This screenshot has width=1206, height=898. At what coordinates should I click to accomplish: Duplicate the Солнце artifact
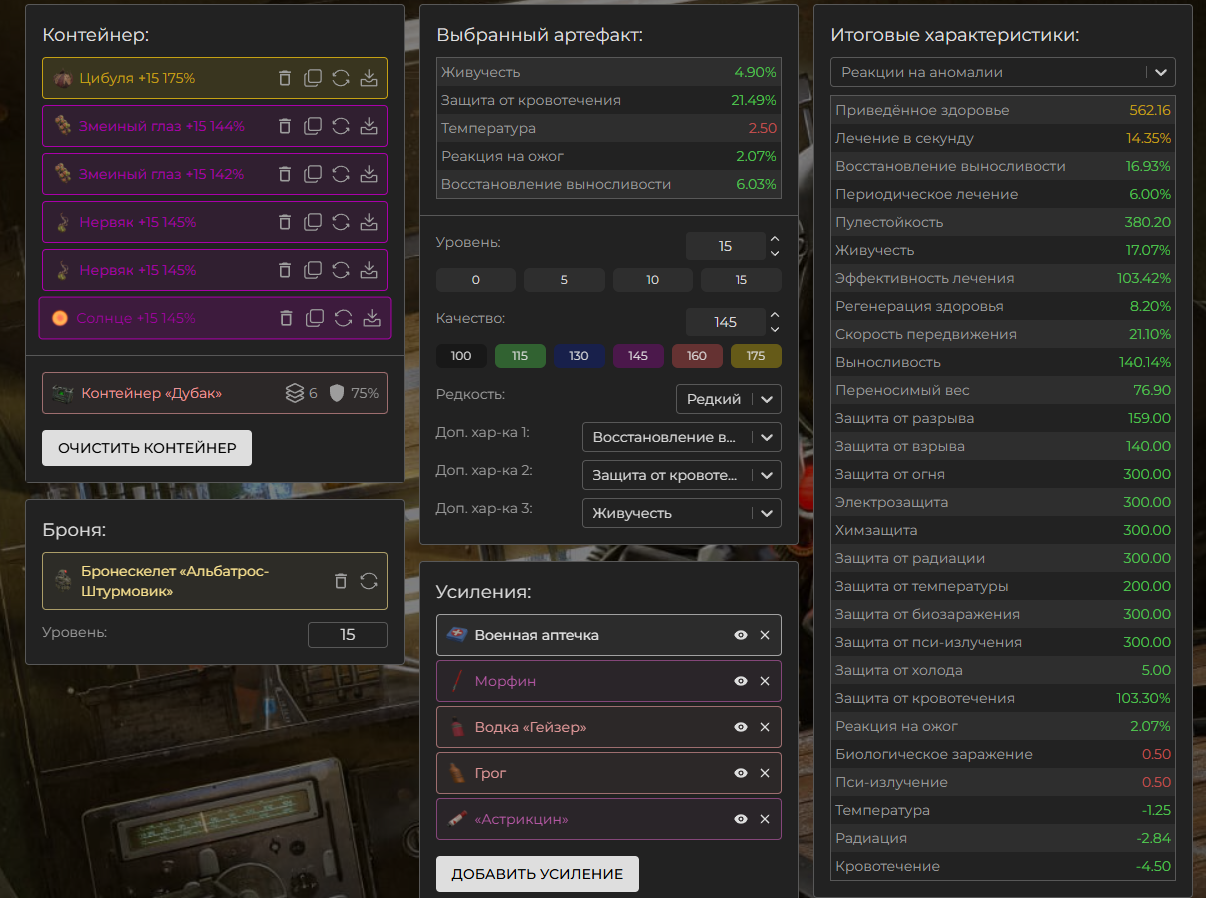(x=315, y=318)
